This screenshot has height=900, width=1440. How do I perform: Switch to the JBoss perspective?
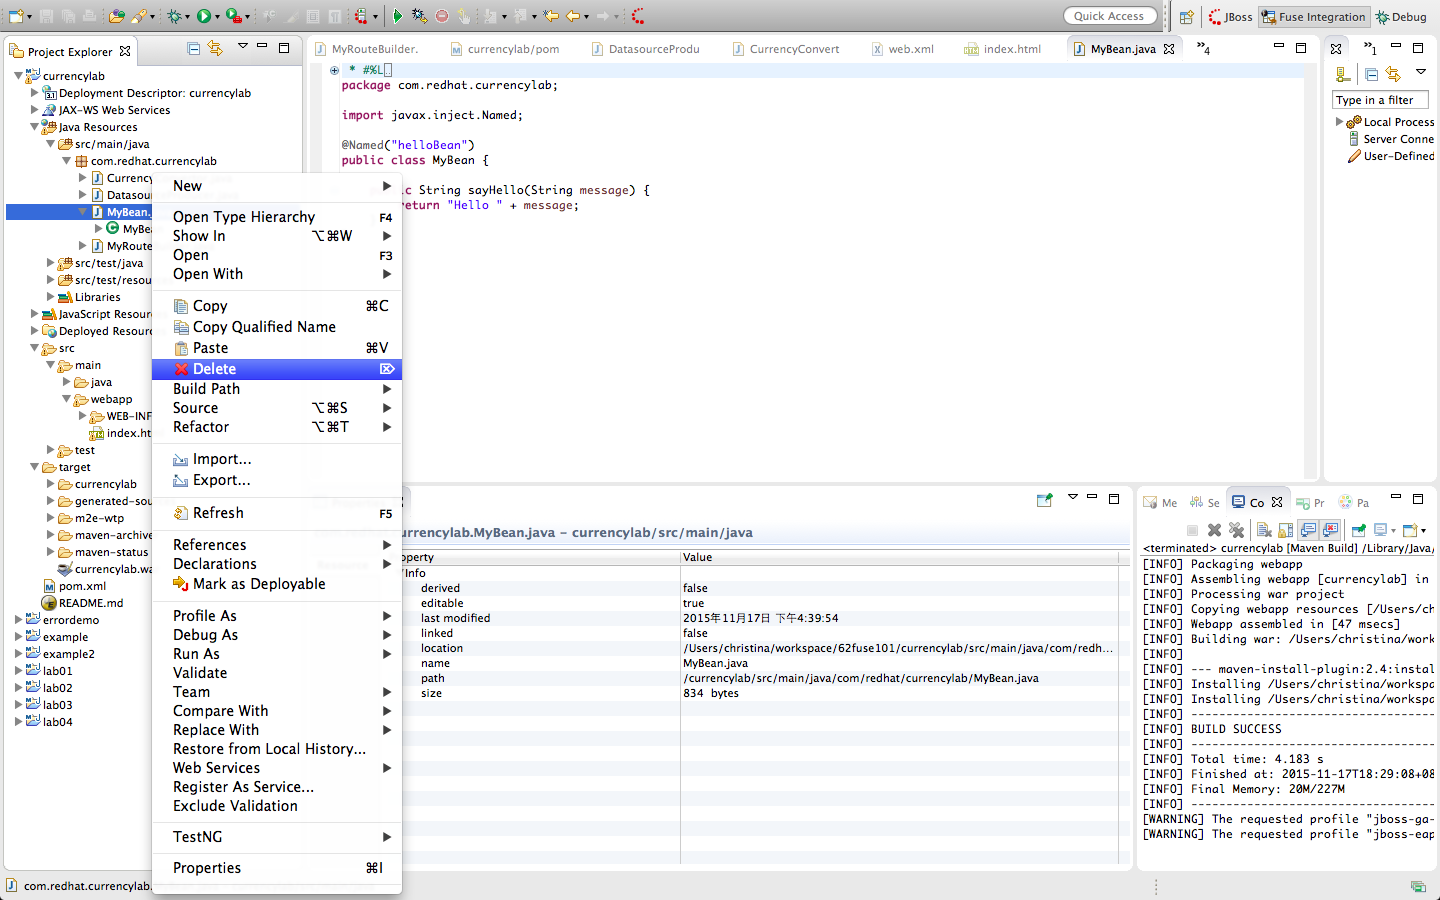(x=1230, y=17)
